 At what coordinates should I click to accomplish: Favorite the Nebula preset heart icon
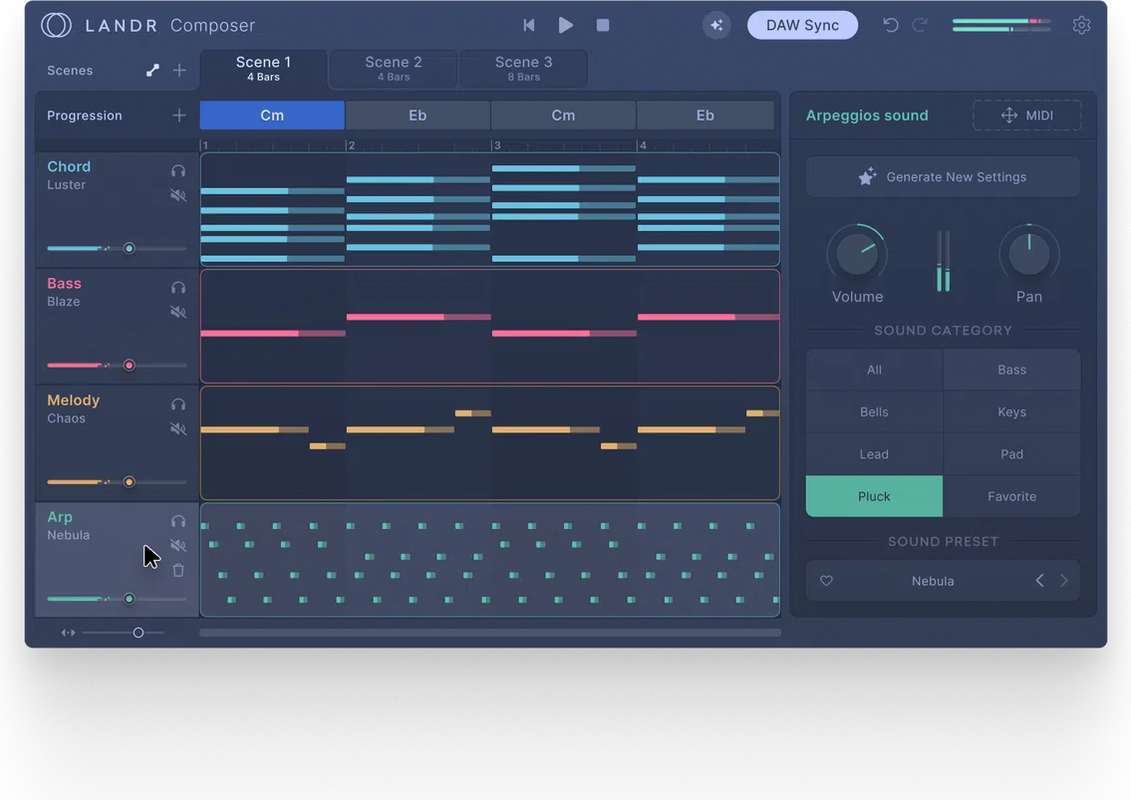[x=826, y=581]
